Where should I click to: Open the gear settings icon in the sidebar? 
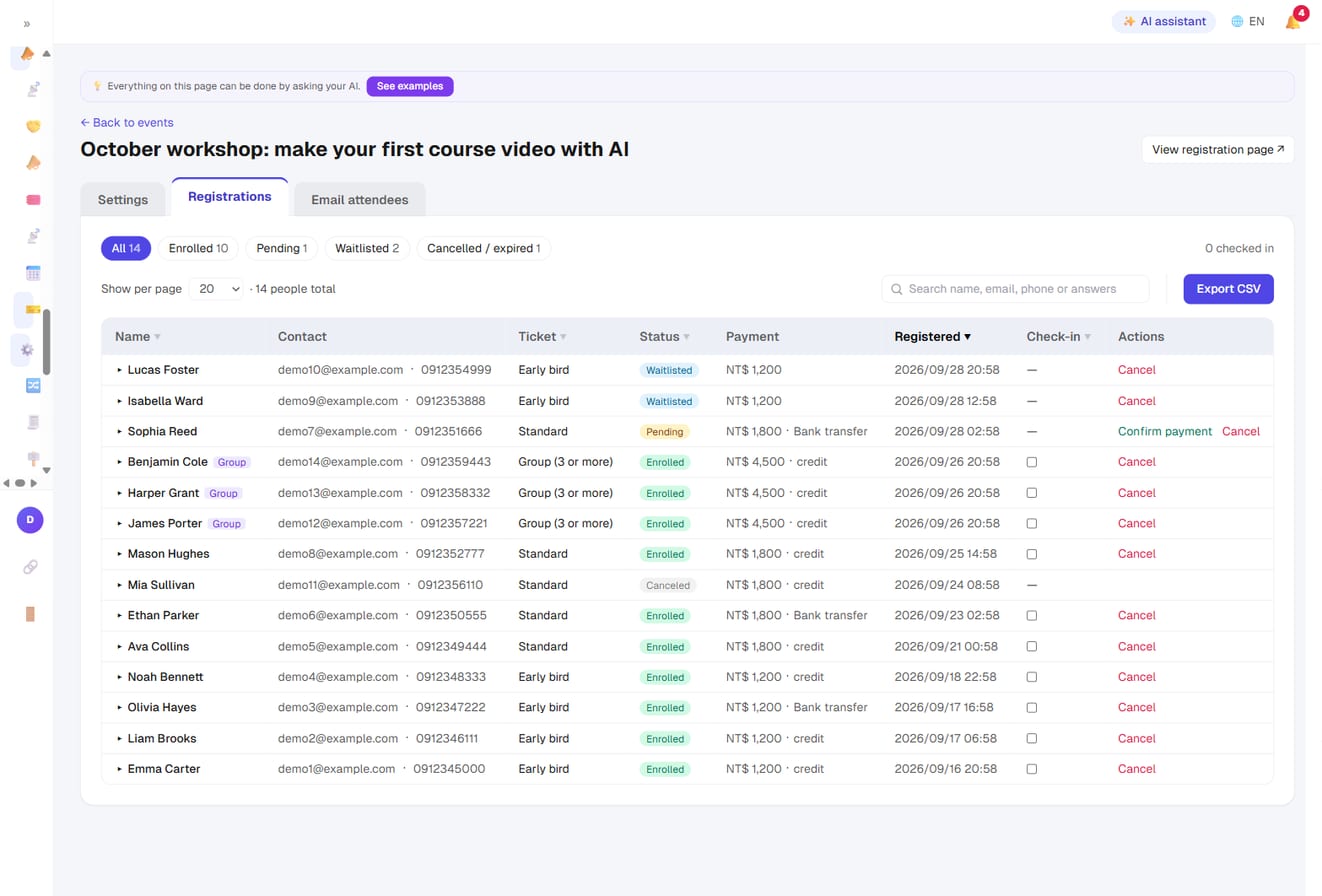tap(27, 349)
